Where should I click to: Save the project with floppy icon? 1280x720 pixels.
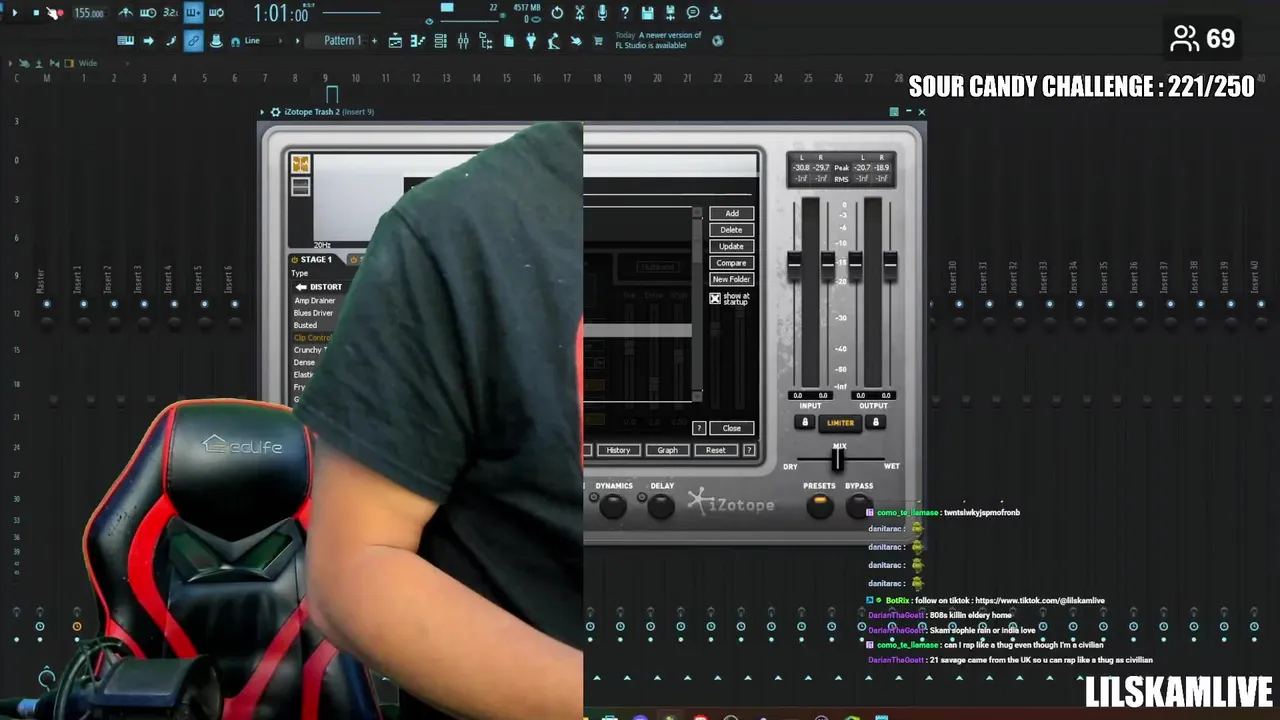pos(648,13)
